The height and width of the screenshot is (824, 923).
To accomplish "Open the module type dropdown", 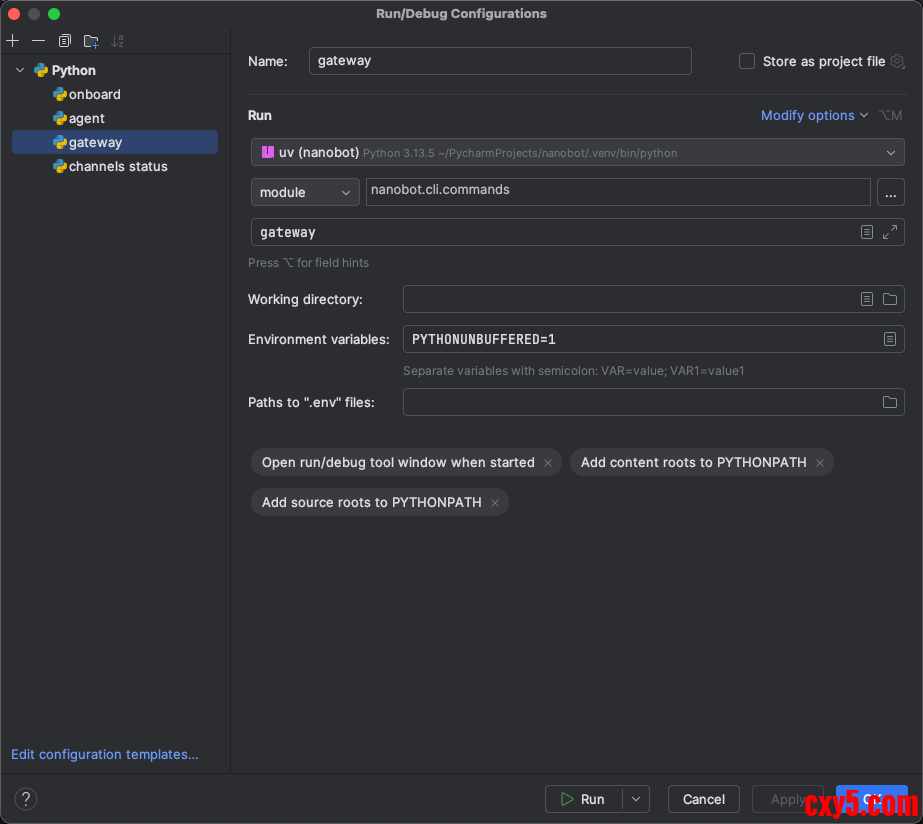I will [305, 192].
